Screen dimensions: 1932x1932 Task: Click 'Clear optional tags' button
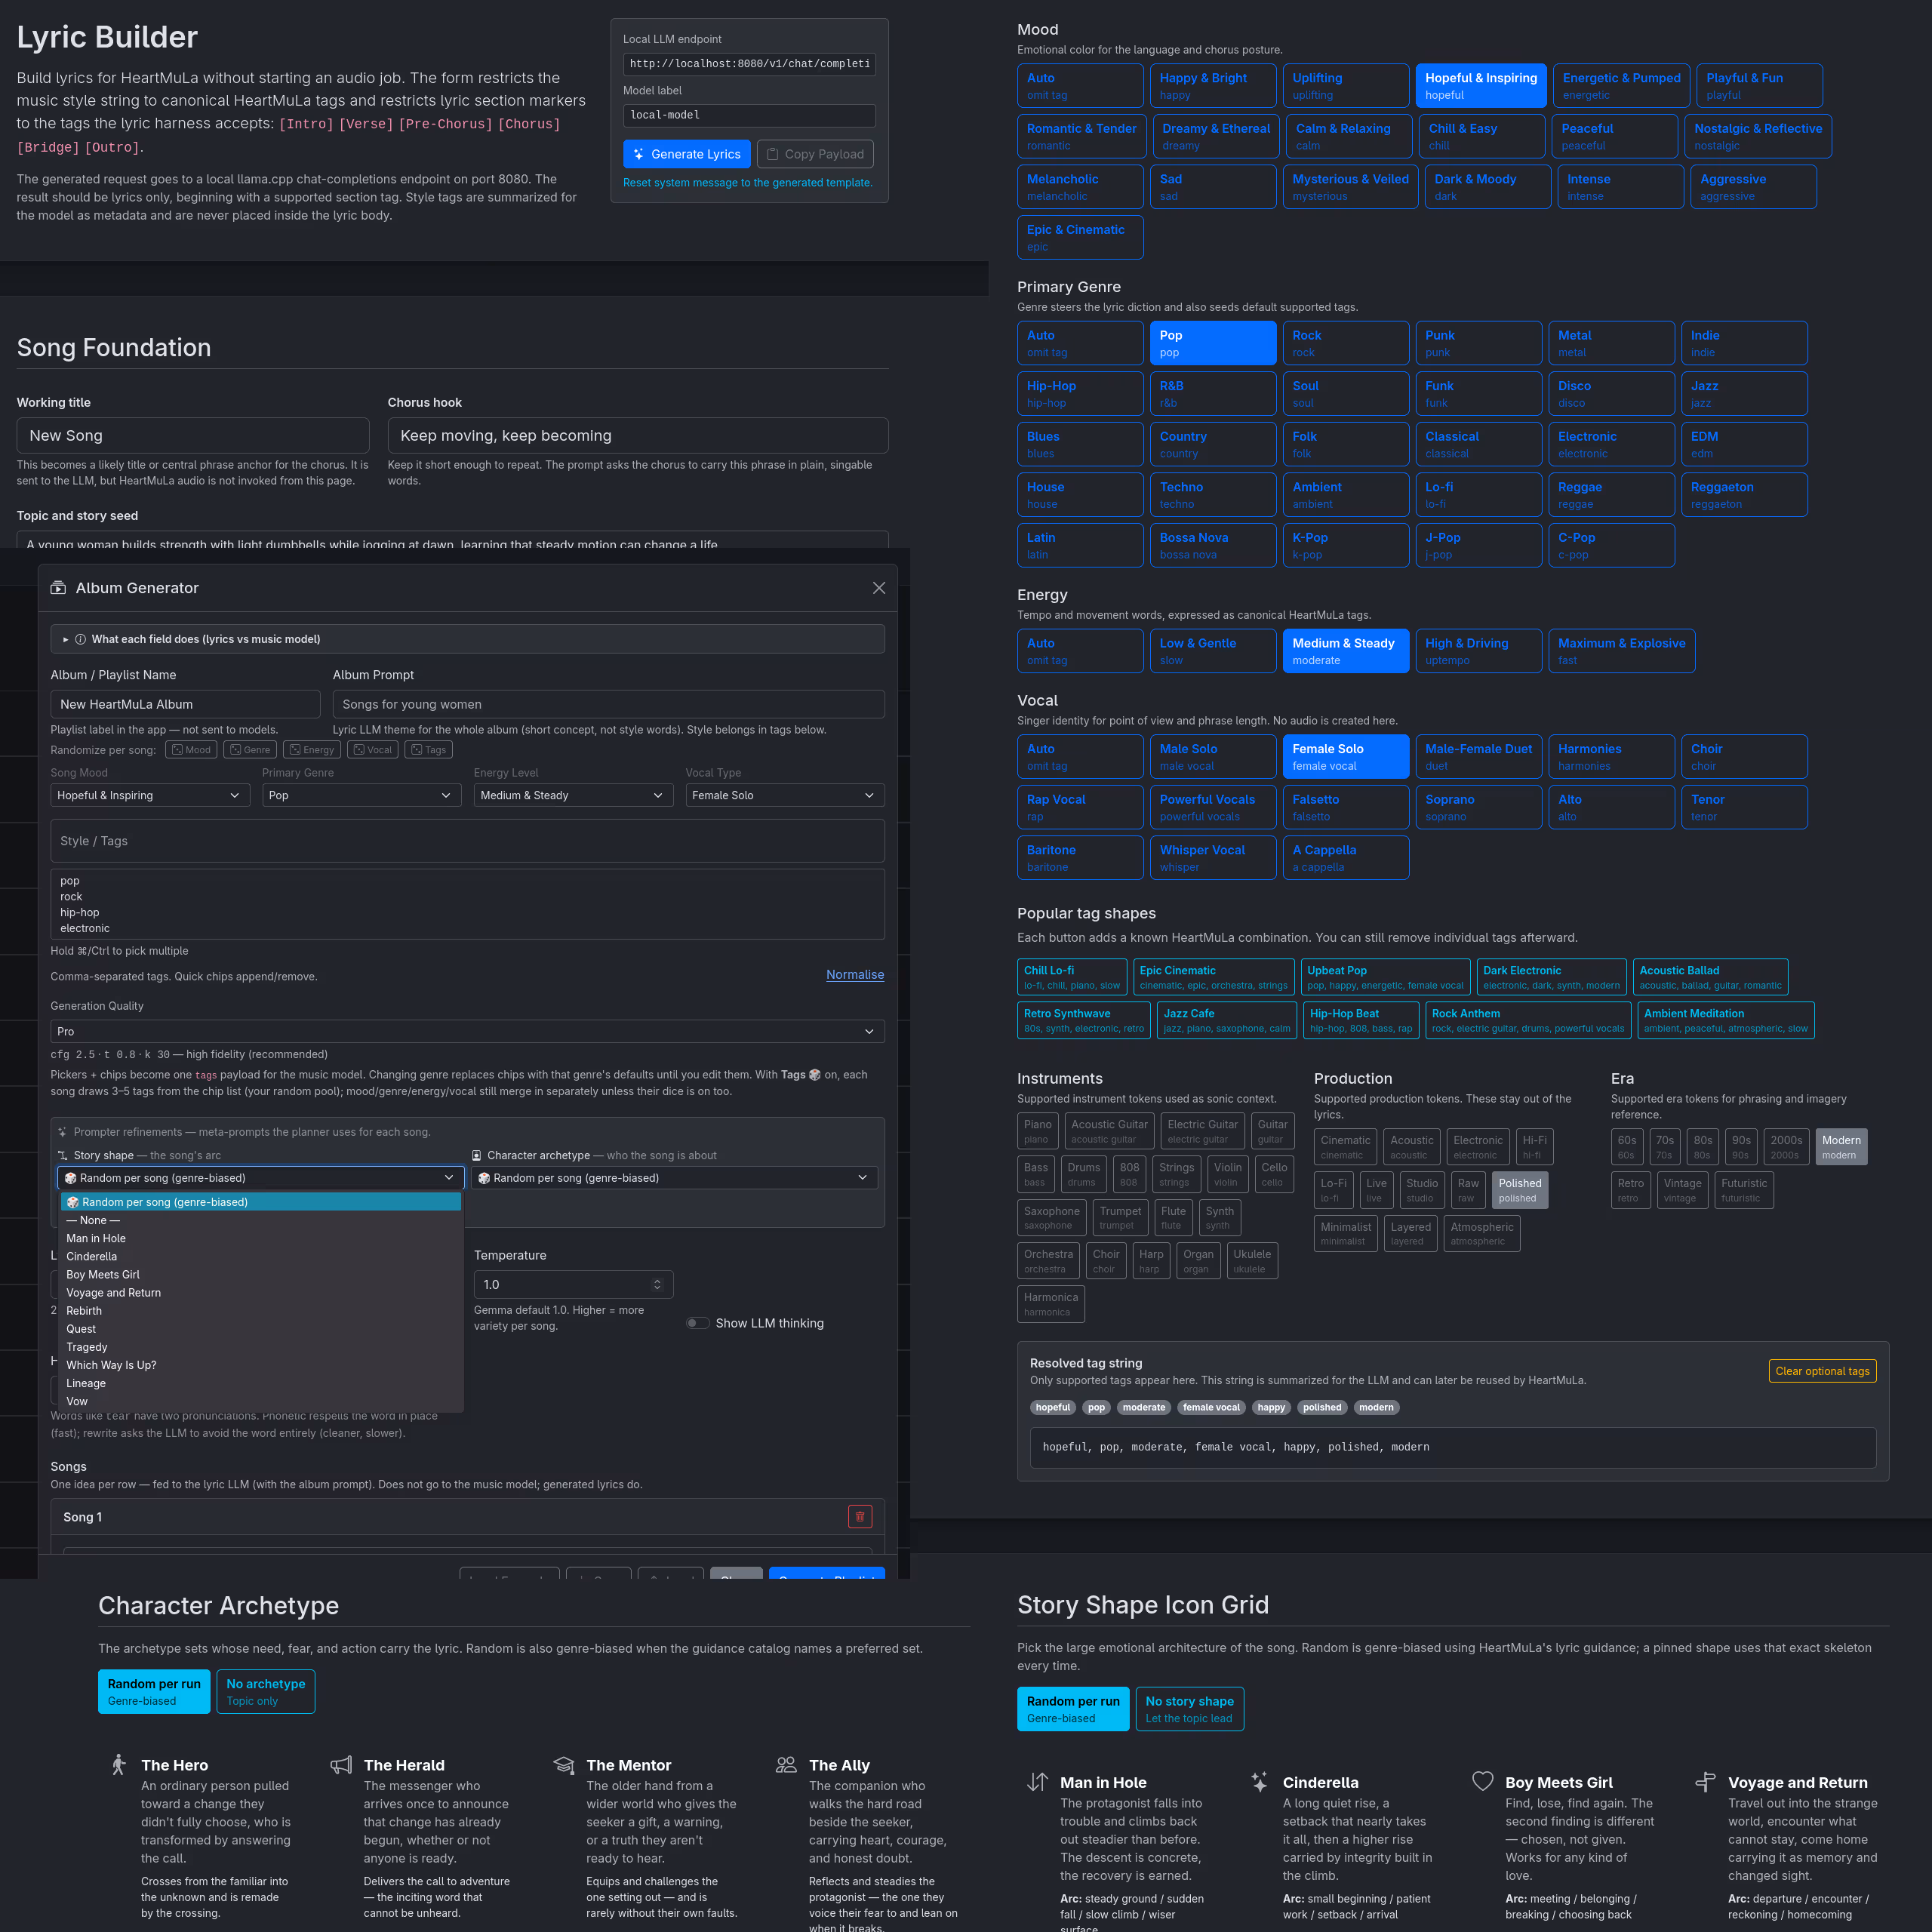[x=1822, y=1371]
